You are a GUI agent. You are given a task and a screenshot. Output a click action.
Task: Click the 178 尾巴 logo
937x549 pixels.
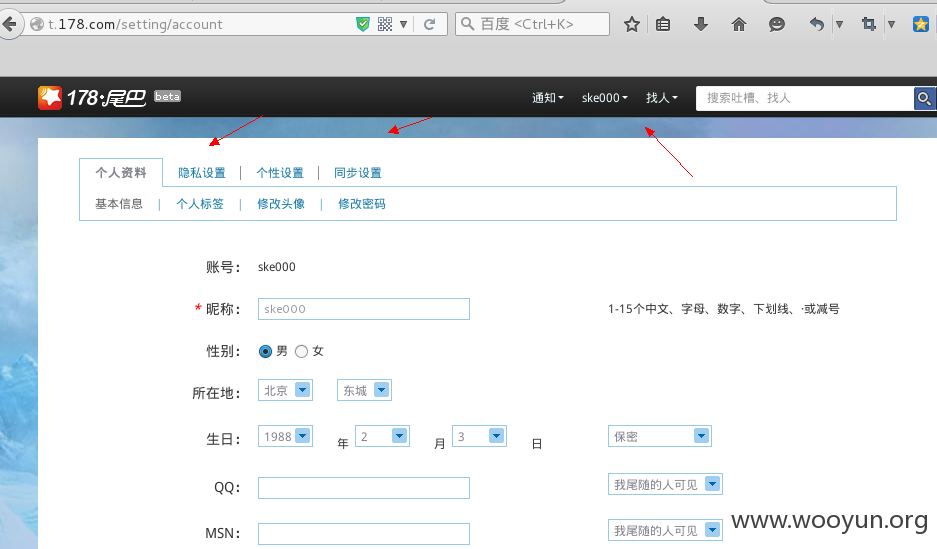92,97
